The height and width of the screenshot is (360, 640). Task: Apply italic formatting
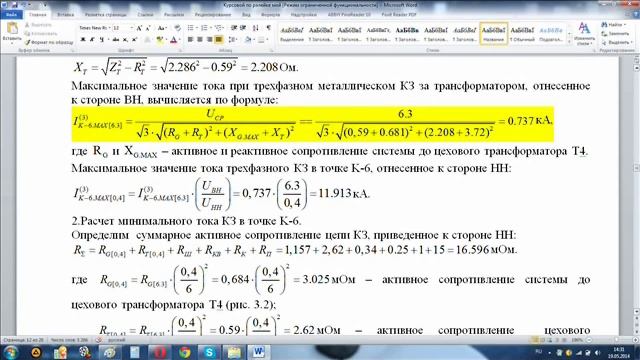point(92,40)
